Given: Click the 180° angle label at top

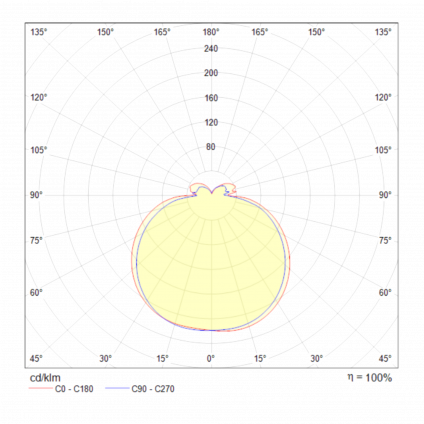Looking at the screenshot, I should point(211,32).
